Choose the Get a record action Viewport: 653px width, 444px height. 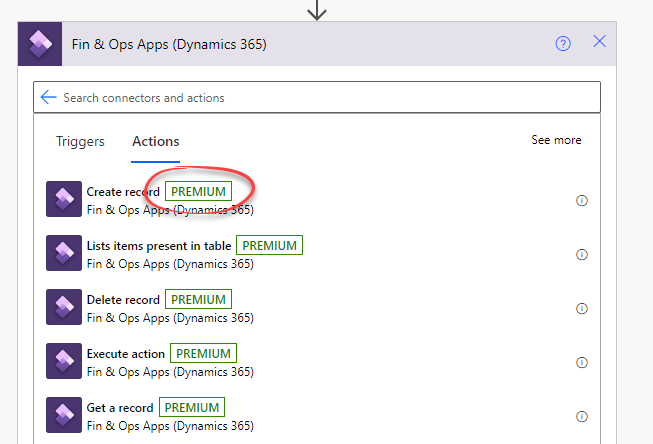click(120, 408)
